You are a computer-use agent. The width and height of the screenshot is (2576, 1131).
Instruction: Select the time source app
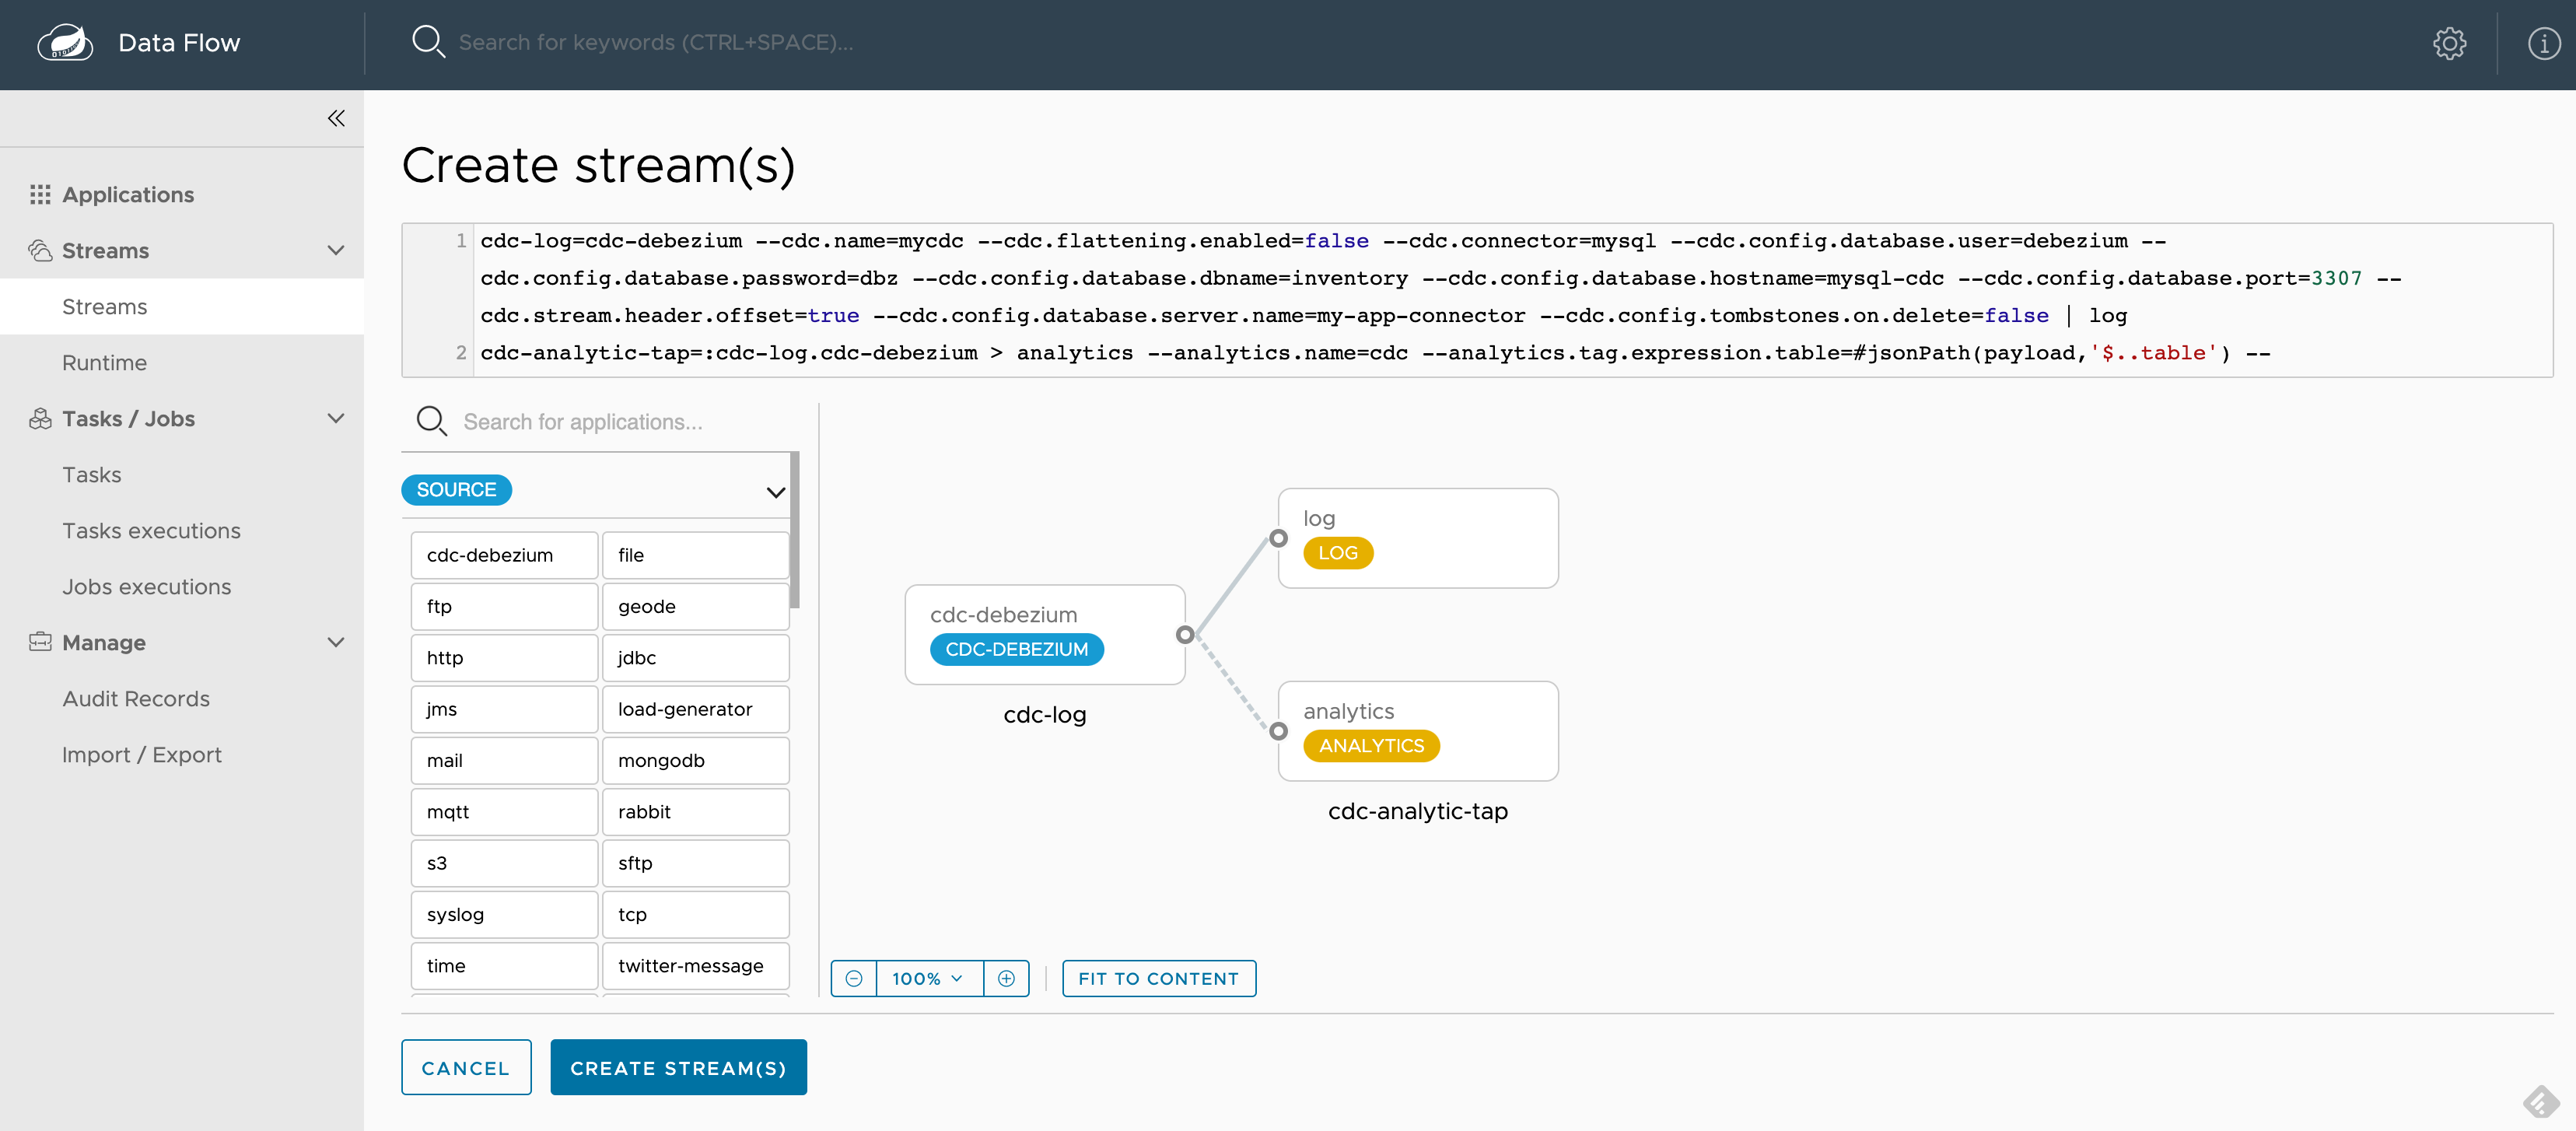(504, 966)
